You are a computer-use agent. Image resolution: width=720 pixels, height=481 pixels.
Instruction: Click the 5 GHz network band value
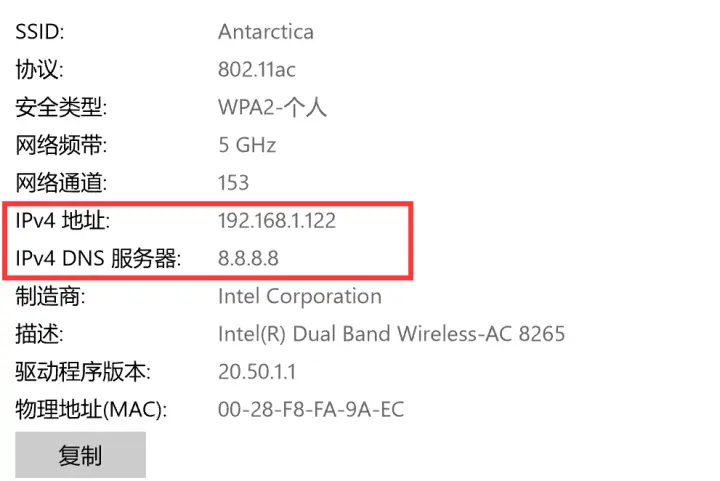[247, 145]
